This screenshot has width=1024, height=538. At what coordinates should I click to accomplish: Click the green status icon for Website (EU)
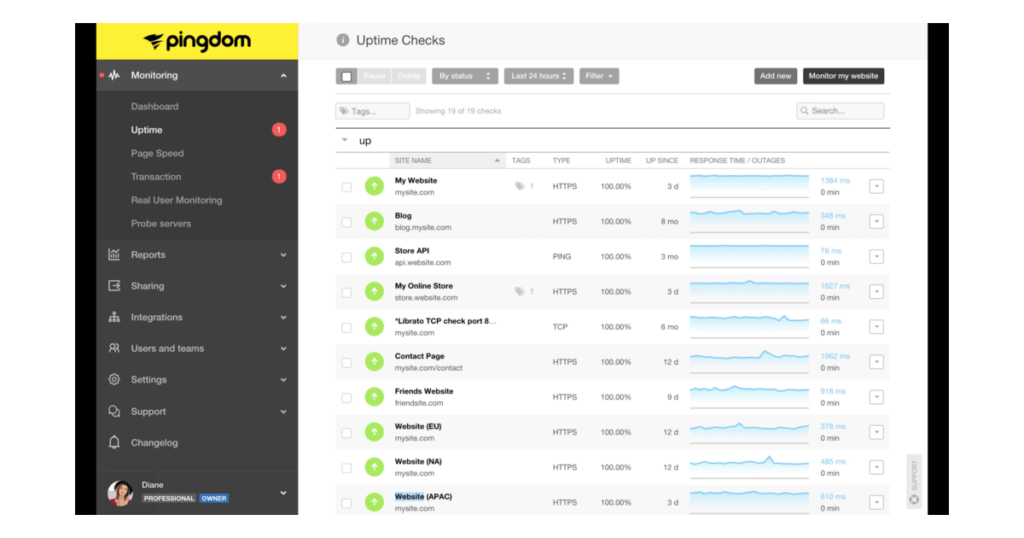pyautogui.click(x=374, y=432)
